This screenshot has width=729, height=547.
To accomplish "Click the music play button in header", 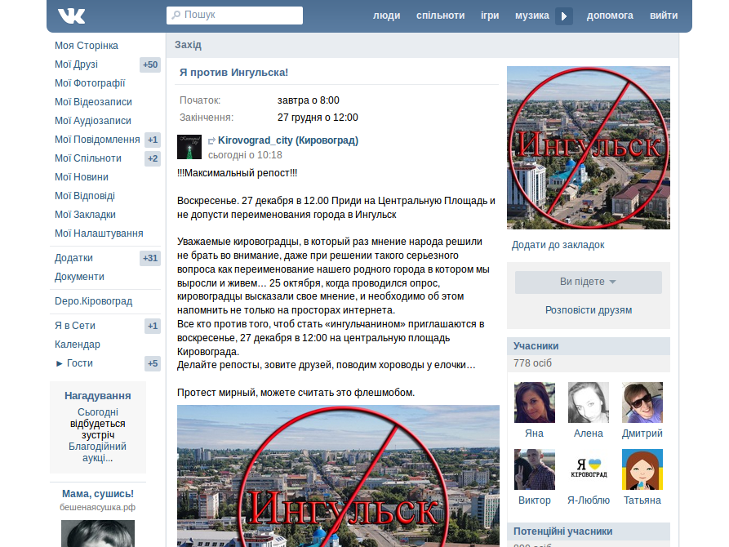I will click(564, 16).
